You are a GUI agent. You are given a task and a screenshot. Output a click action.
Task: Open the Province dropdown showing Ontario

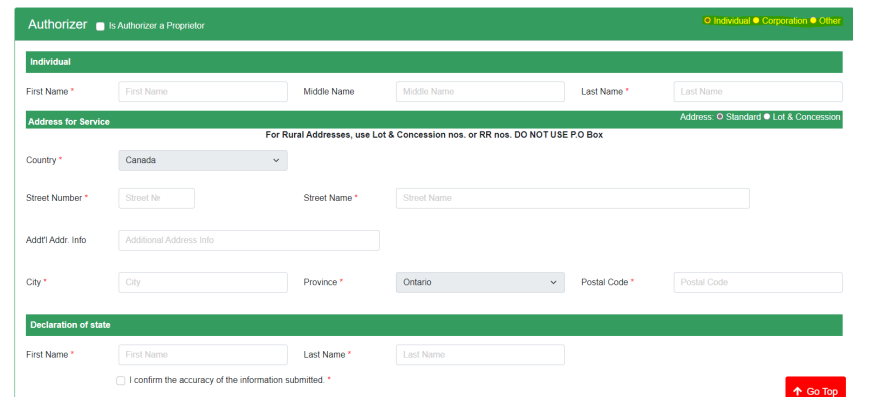(480, 282)
